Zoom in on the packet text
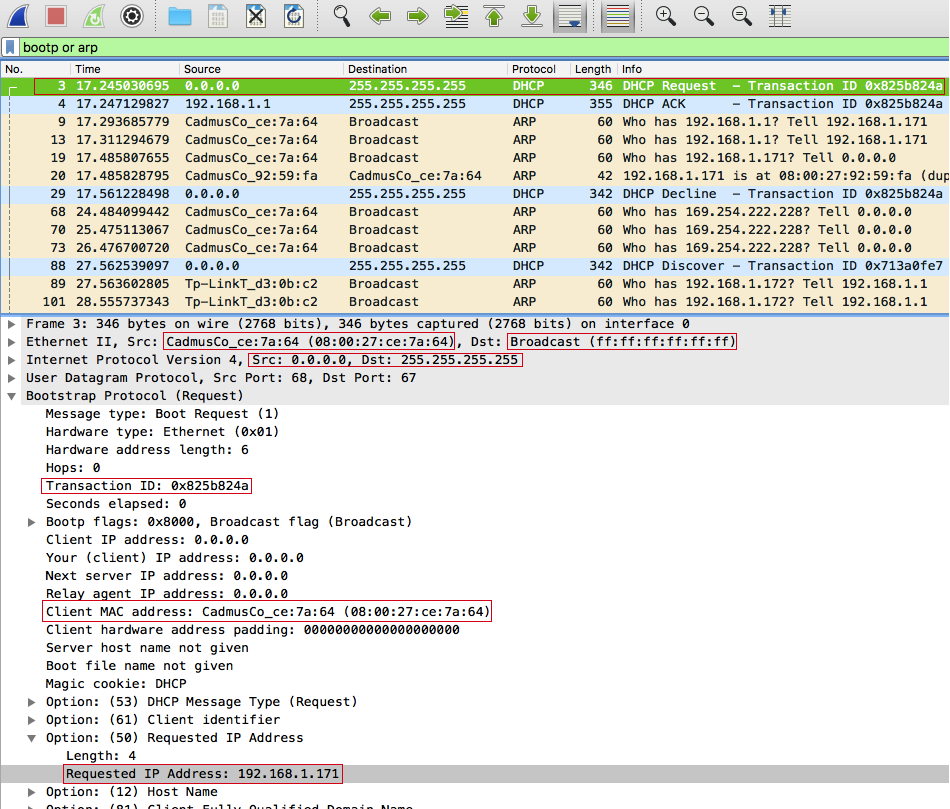The image size is (950, 809). coord(665,16)
